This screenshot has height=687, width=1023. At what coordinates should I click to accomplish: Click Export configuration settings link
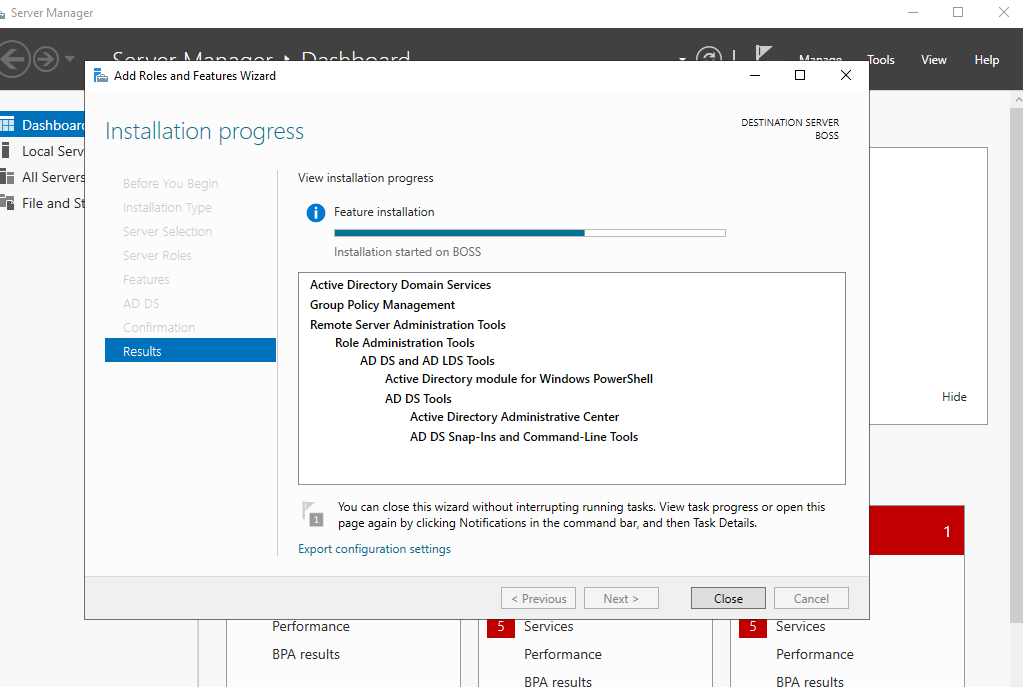tap(374, 549)
